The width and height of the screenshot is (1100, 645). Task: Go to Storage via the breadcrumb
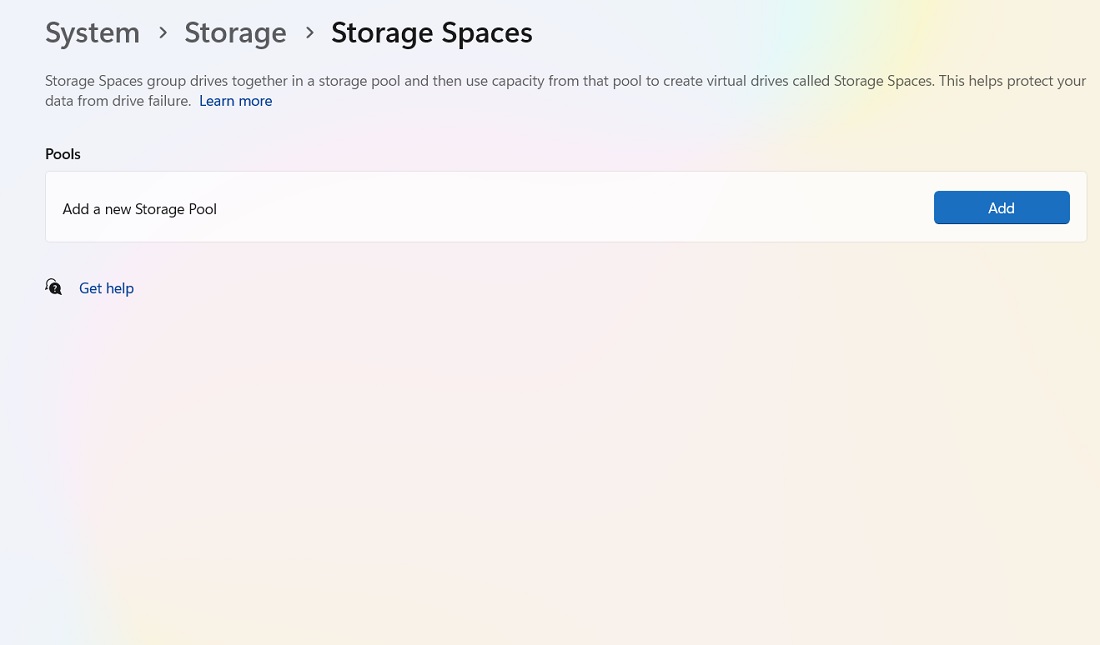(235, 32)
